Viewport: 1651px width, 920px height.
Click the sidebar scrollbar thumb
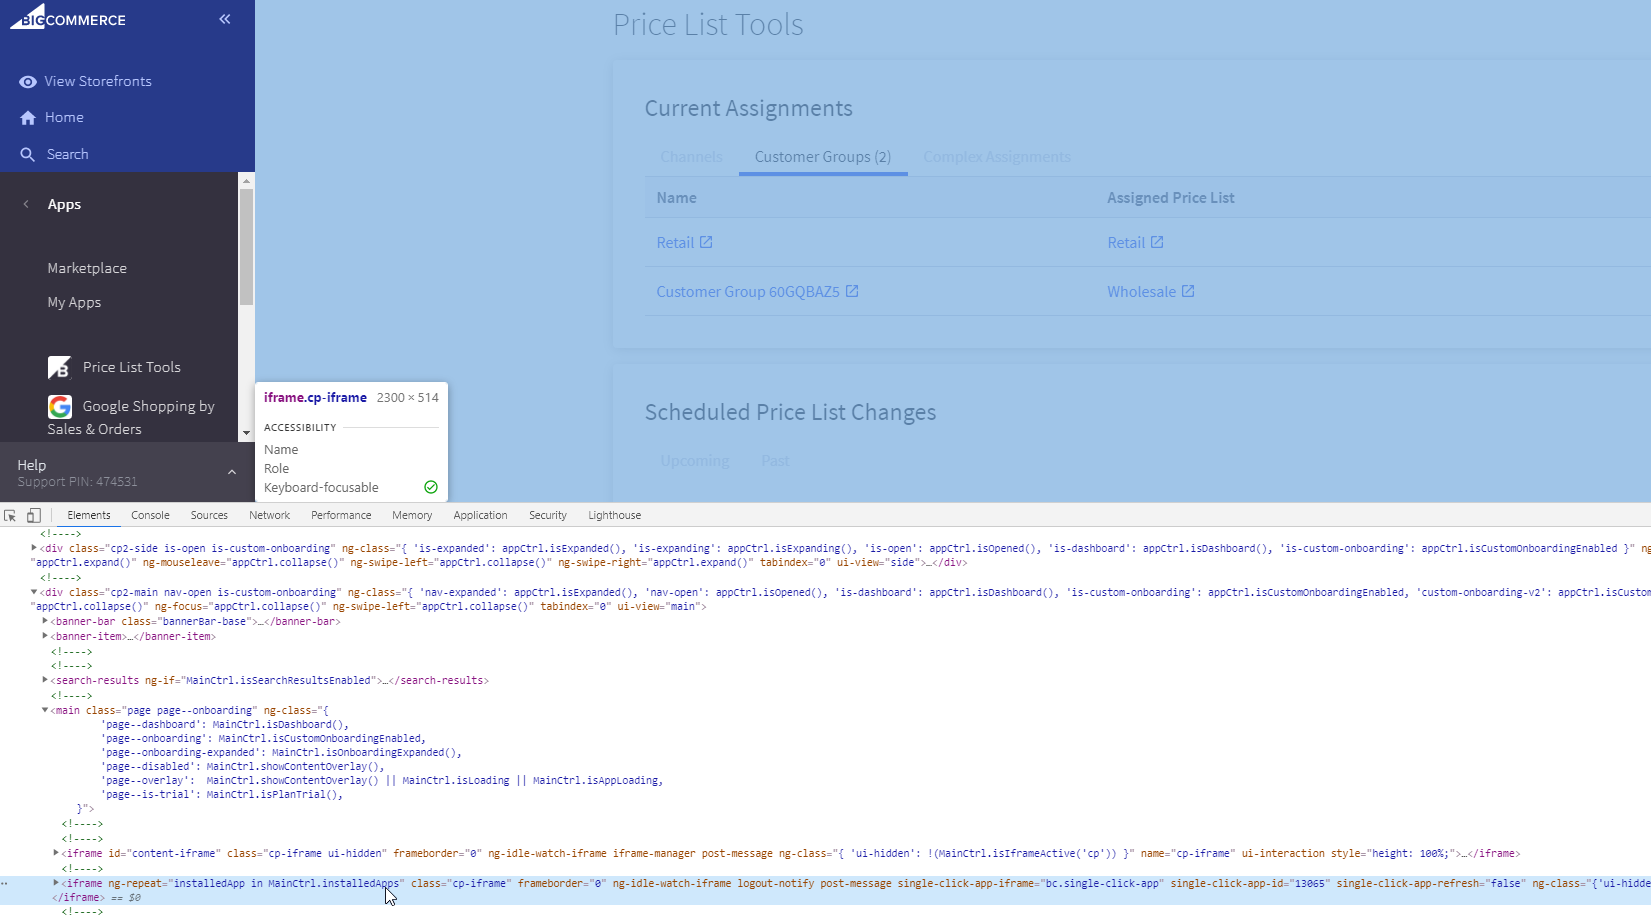coord(246,247)
